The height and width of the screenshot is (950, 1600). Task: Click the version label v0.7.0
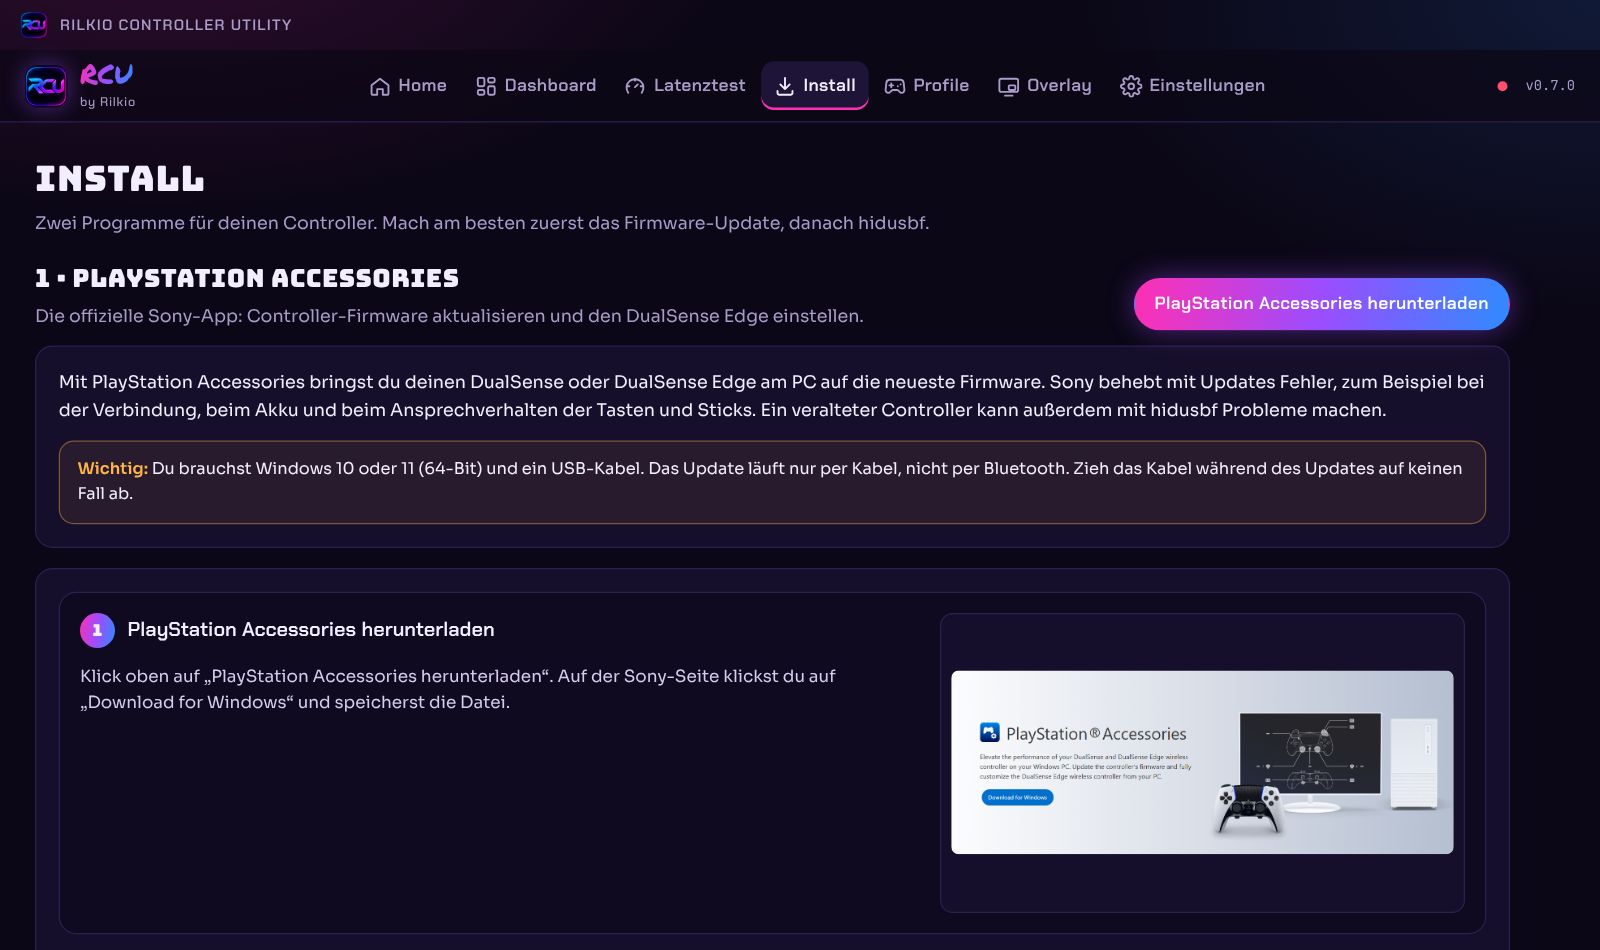pyautogui.click(x=1550, y=86)
